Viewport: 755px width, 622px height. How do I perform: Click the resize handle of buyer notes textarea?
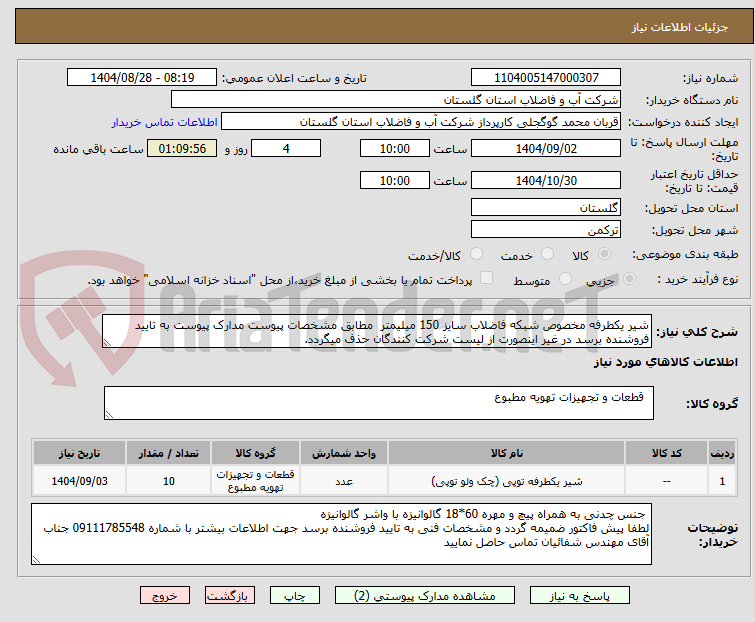pos(36,559)
